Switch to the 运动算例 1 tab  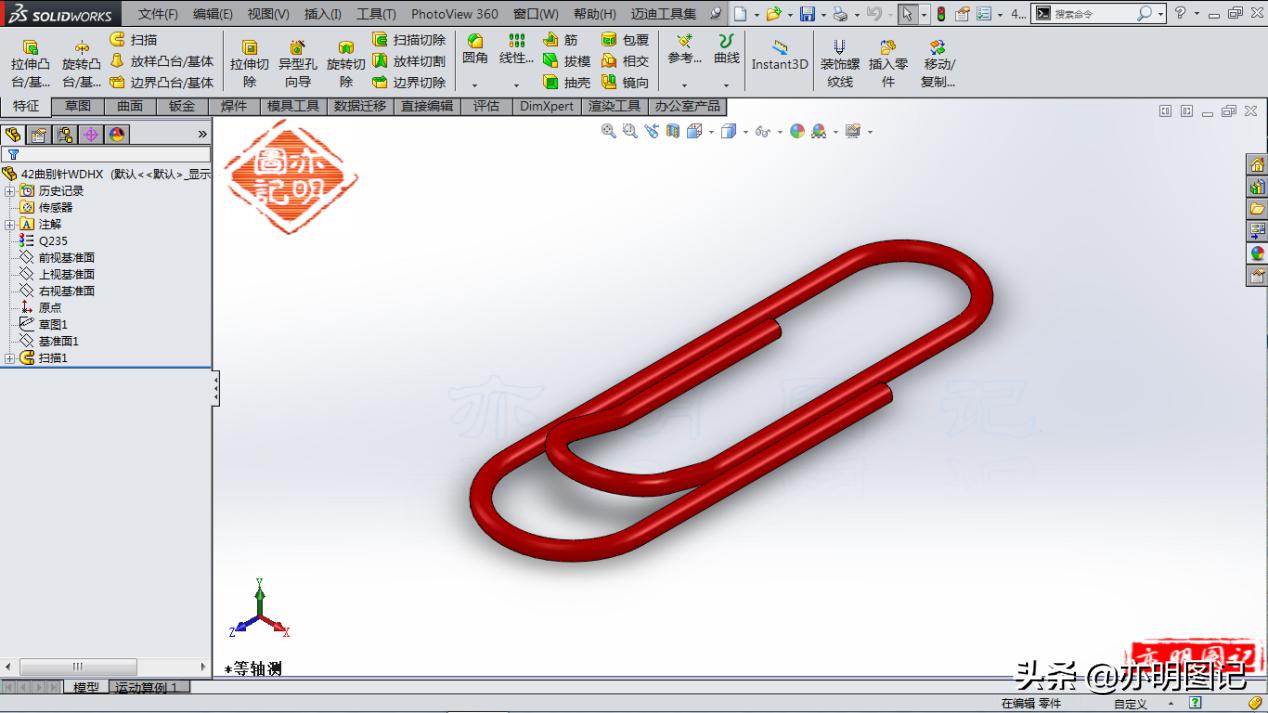tap(148, 688)
